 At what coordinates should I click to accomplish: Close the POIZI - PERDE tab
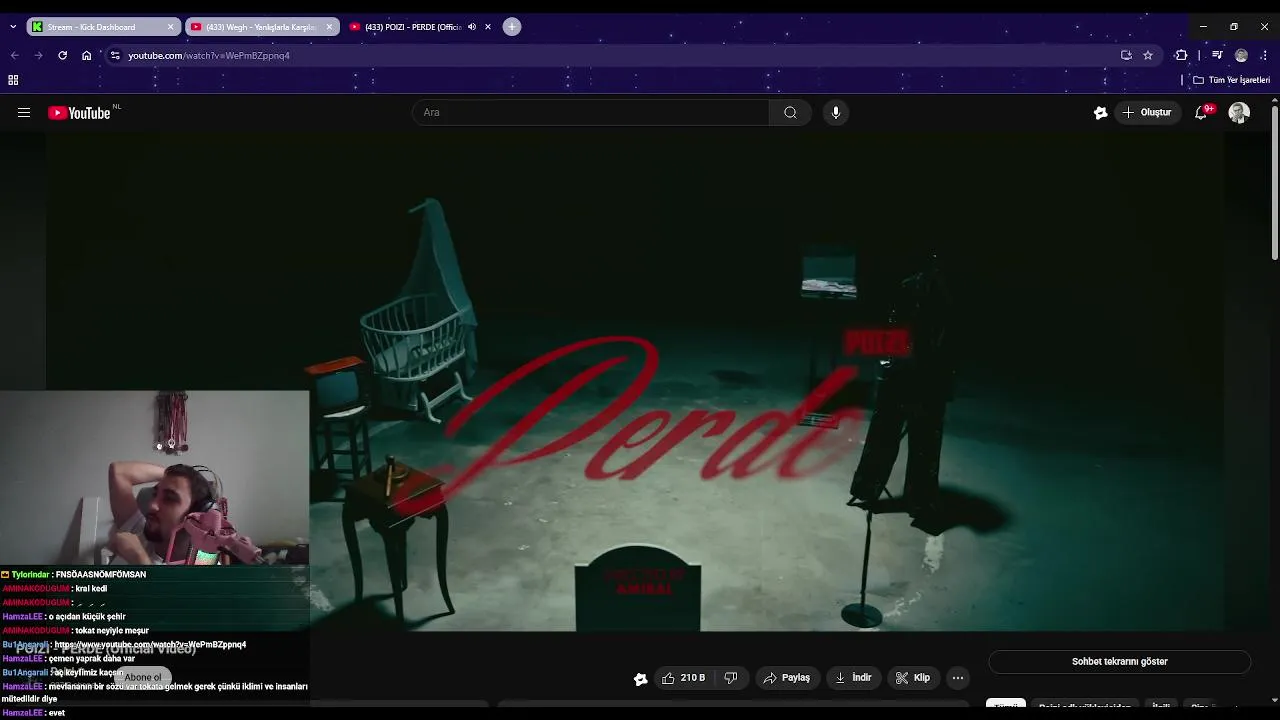pos(488,27)
